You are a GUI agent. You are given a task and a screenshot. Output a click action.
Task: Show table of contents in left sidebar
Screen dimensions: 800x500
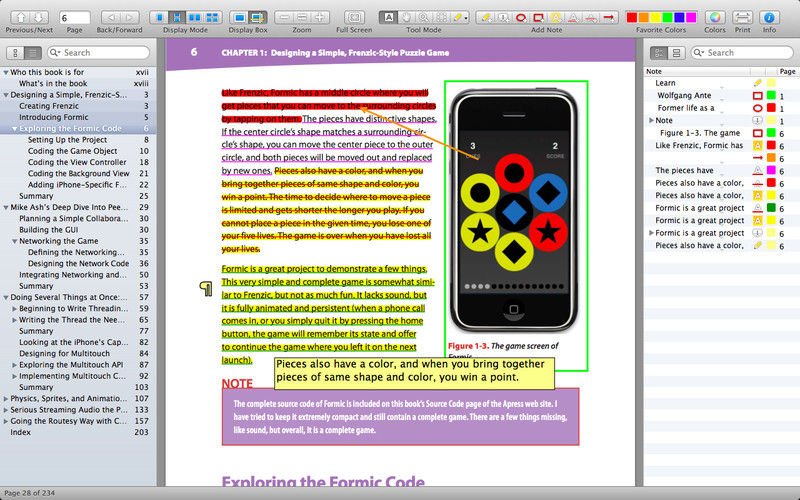33,53
